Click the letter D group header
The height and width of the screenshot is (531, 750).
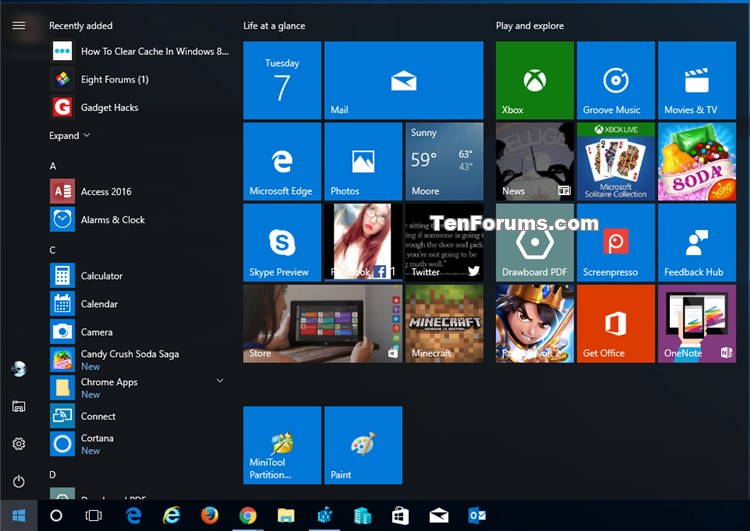[x=53, y=475]
